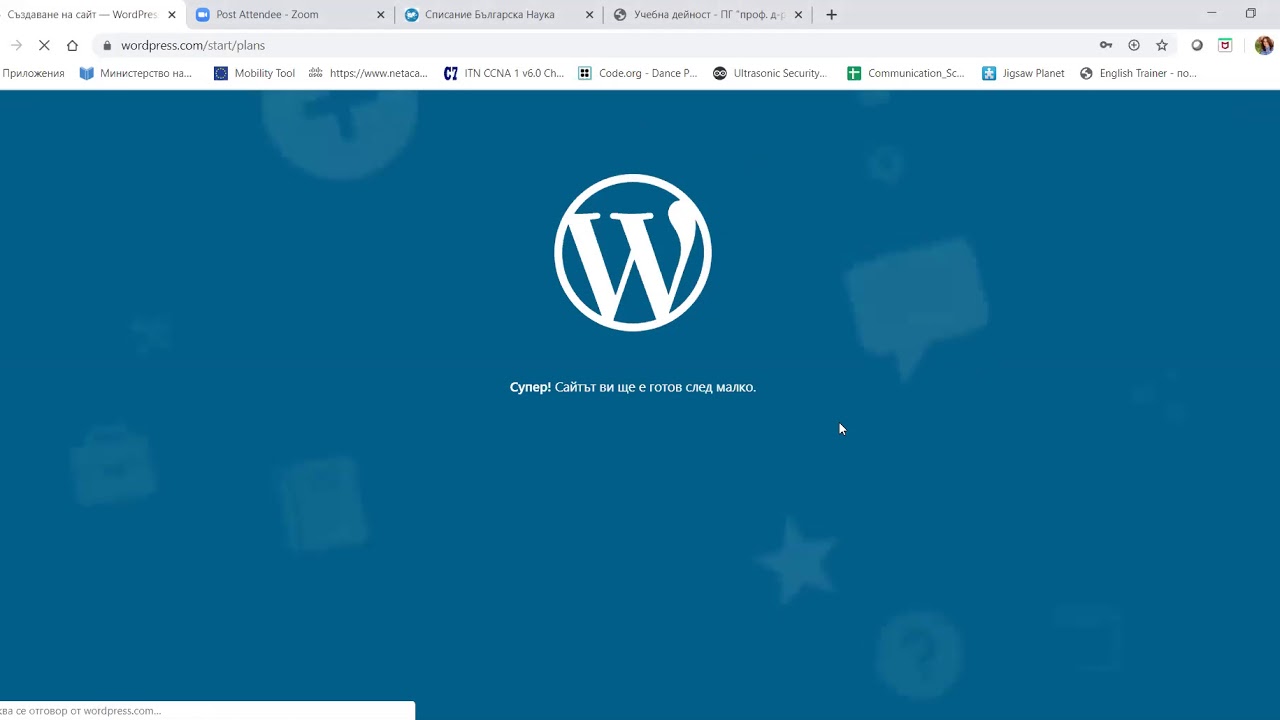Open the saved passwords key icon
The height and width of the screenshot is (720, 1280).
point(1106,45)
